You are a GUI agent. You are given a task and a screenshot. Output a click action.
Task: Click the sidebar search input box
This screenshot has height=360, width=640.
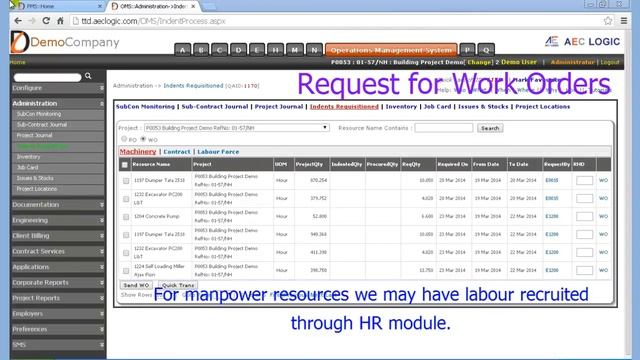(x=47, y=77)
